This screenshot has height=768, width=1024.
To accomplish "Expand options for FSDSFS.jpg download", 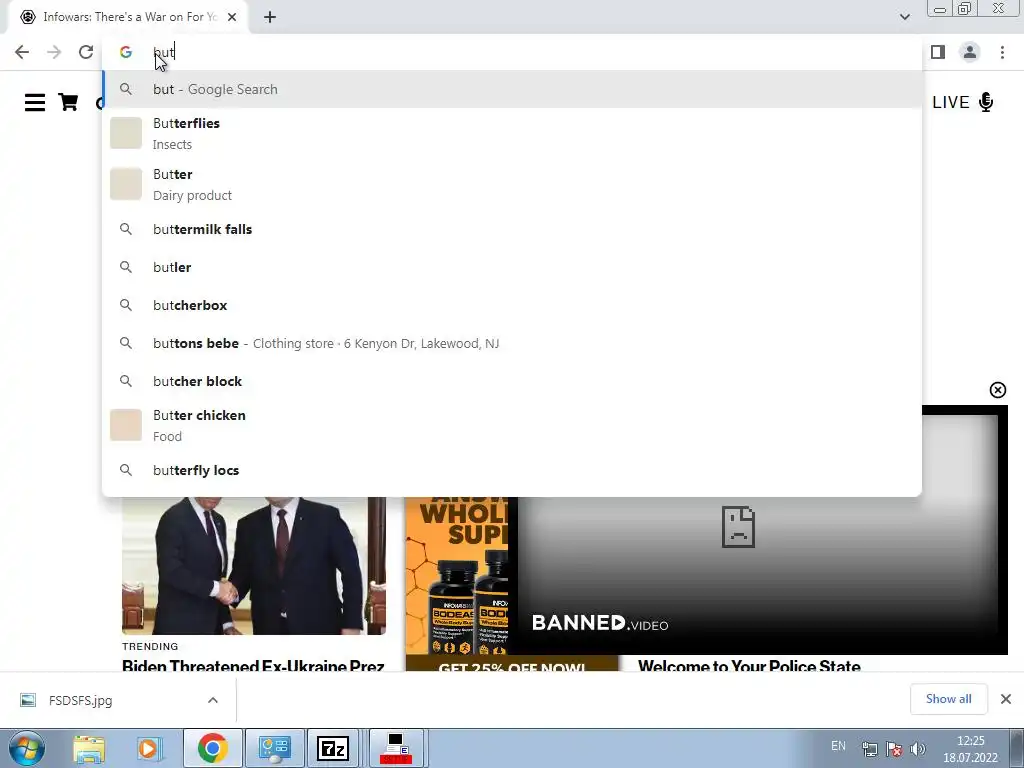I will click(x=213, y=700).
